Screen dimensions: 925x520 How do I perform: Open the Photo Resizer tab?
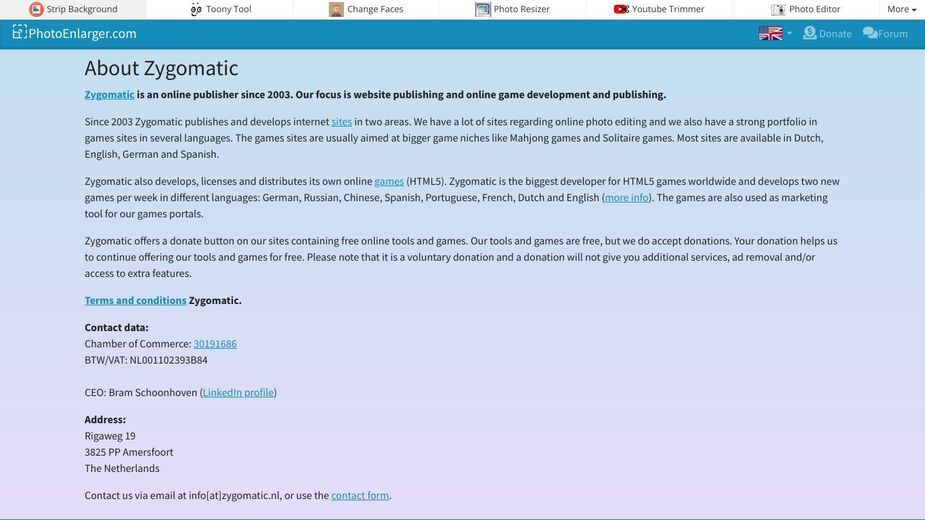tap(513, 9)
